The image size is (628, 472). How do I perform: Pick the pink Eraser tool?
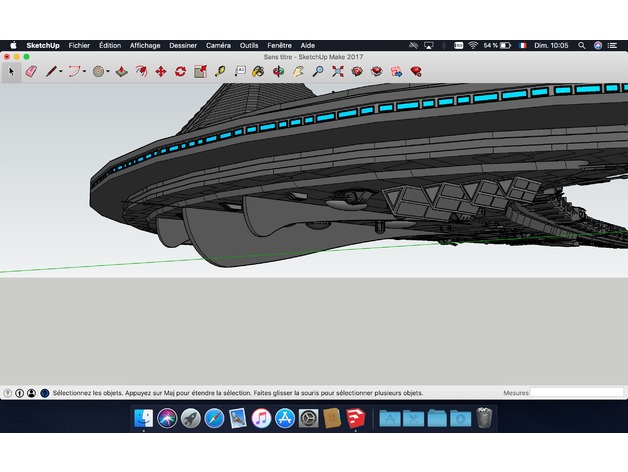31,72
